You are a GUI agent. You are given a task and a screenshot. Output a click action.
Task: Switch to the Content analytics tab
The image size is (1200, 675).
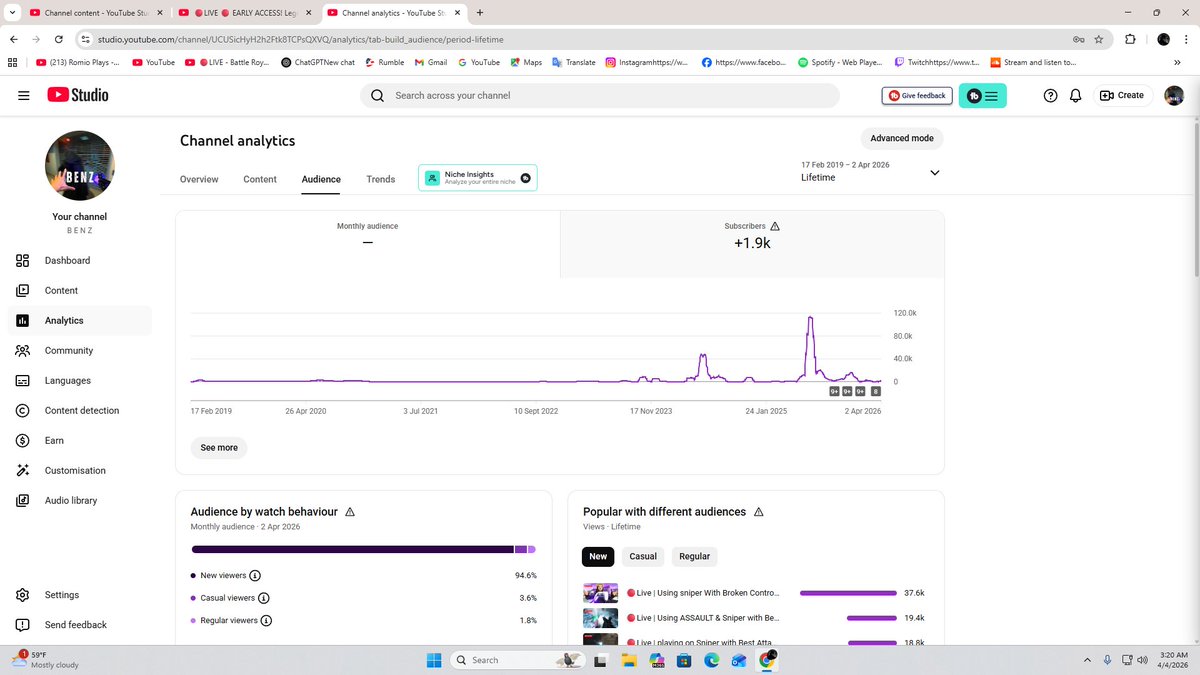260,179
